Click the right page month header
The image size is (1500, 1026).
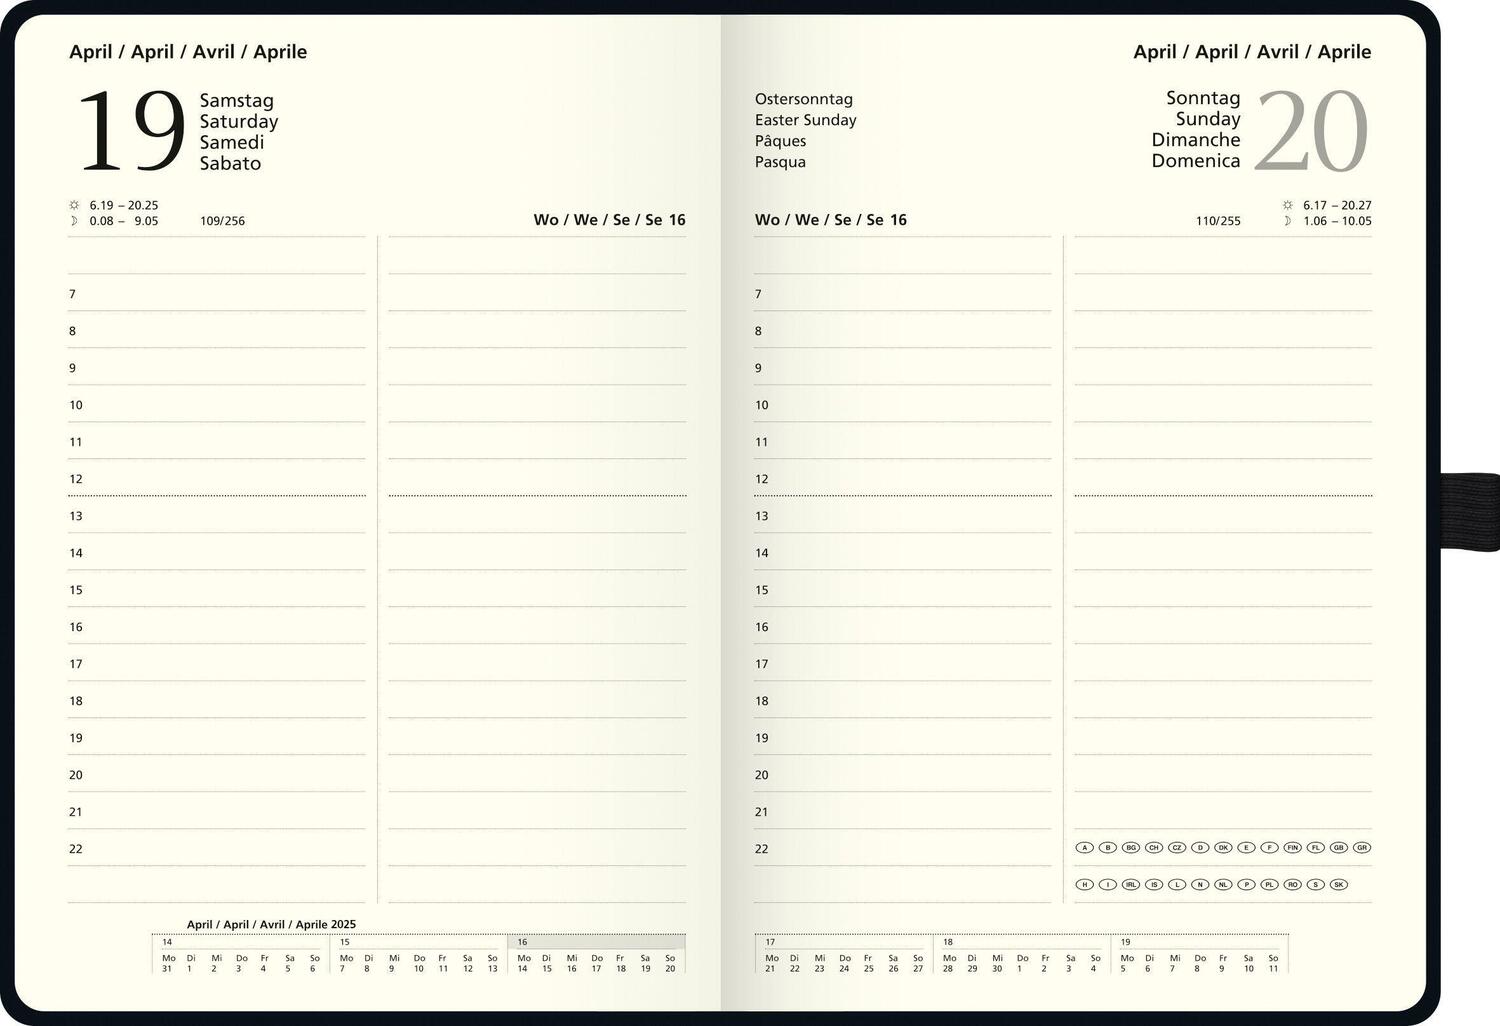[1252, 52]
